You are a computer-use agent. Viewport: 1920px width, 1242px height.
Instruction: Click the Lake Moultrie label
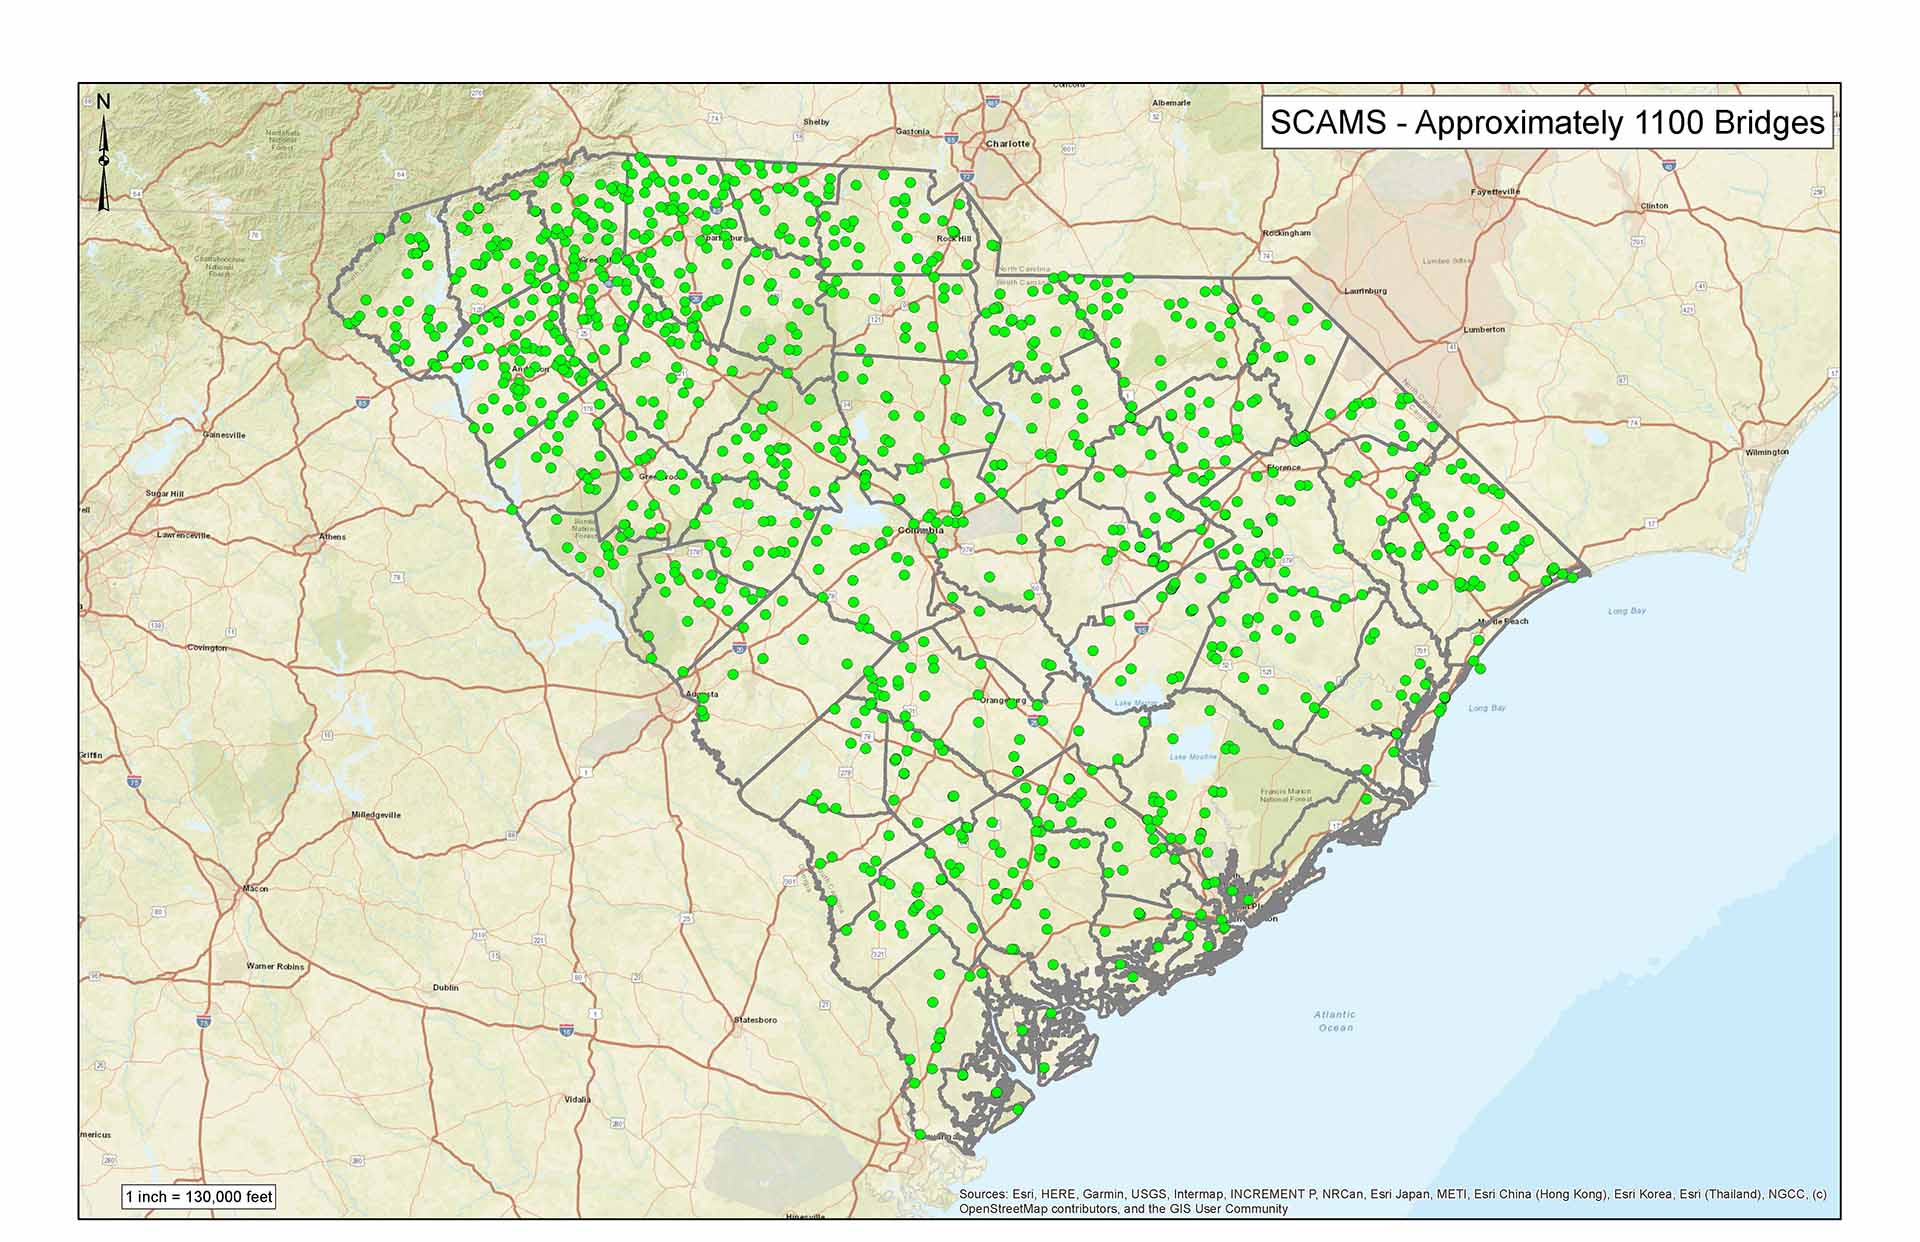tap(1193, 757)
